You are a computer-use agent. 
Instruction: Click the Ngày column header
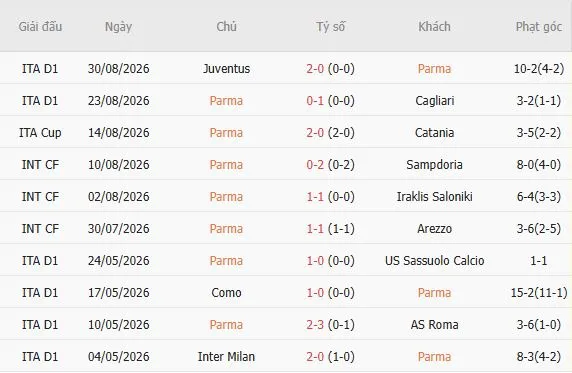tap(118, 27)
